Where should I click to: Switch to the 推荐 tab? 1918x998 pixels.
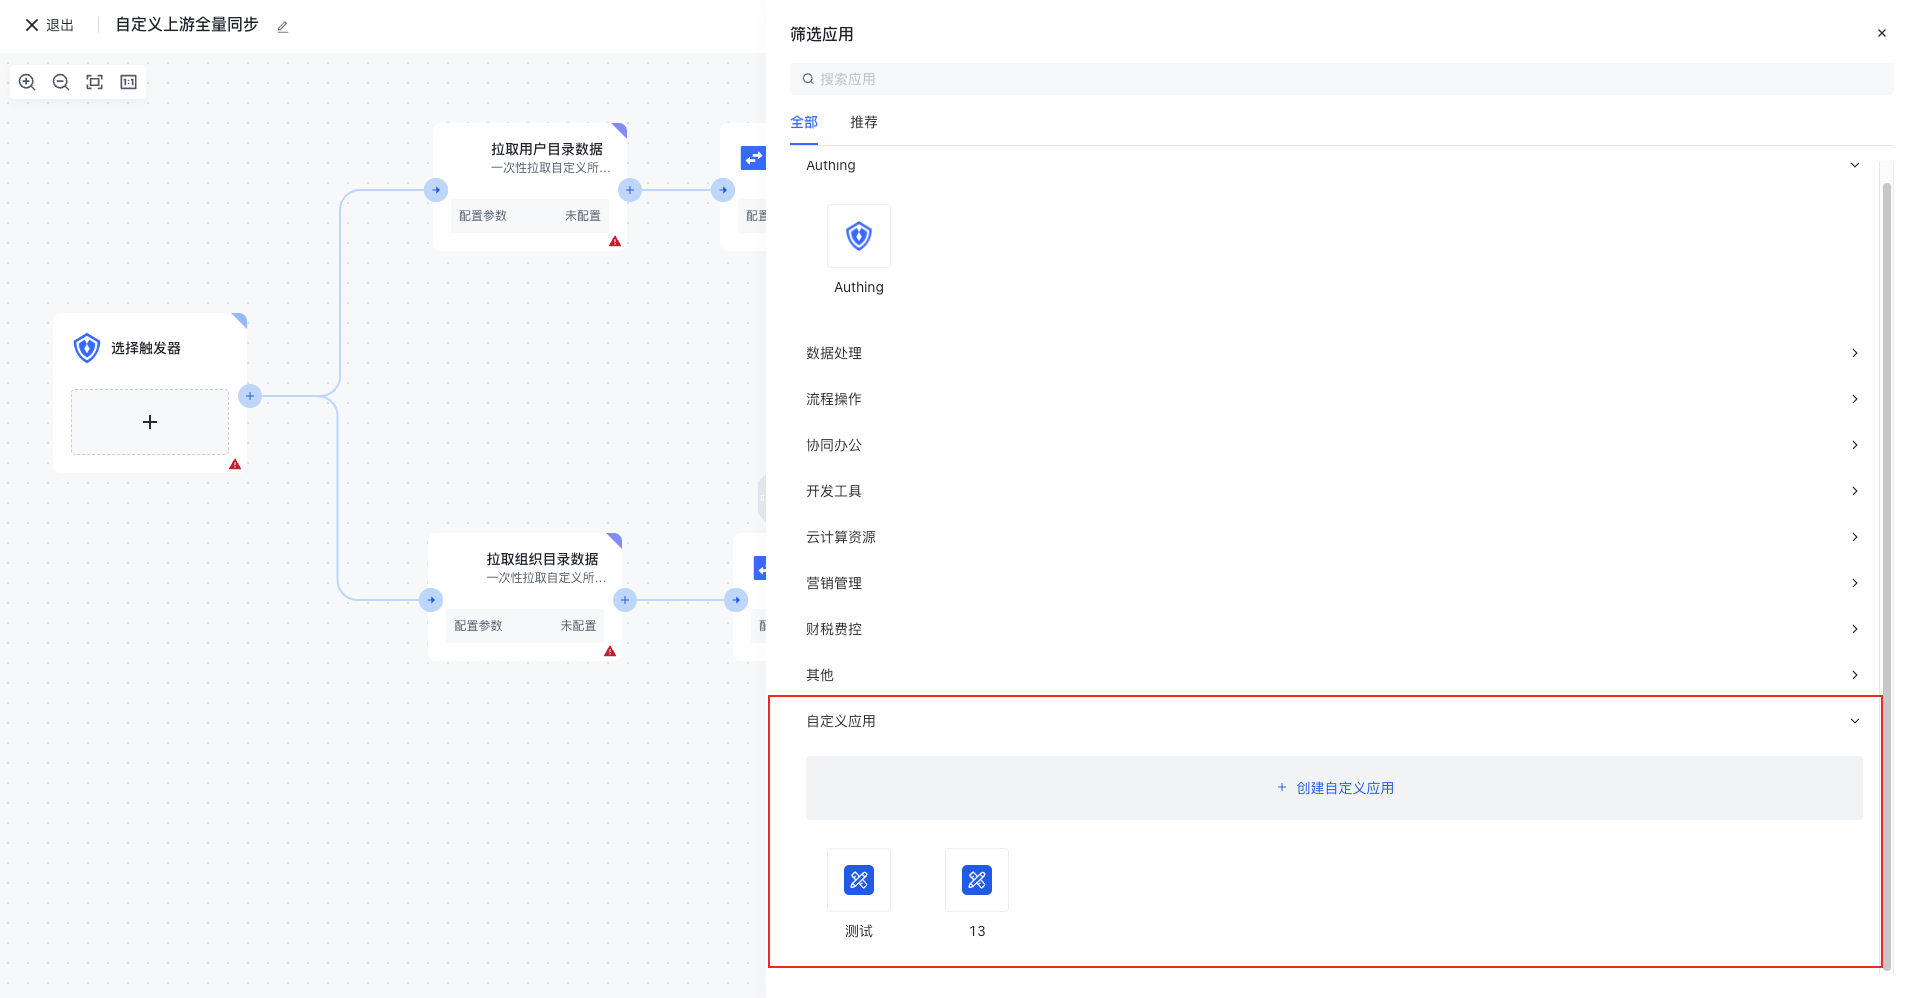(x=863, y=122)
